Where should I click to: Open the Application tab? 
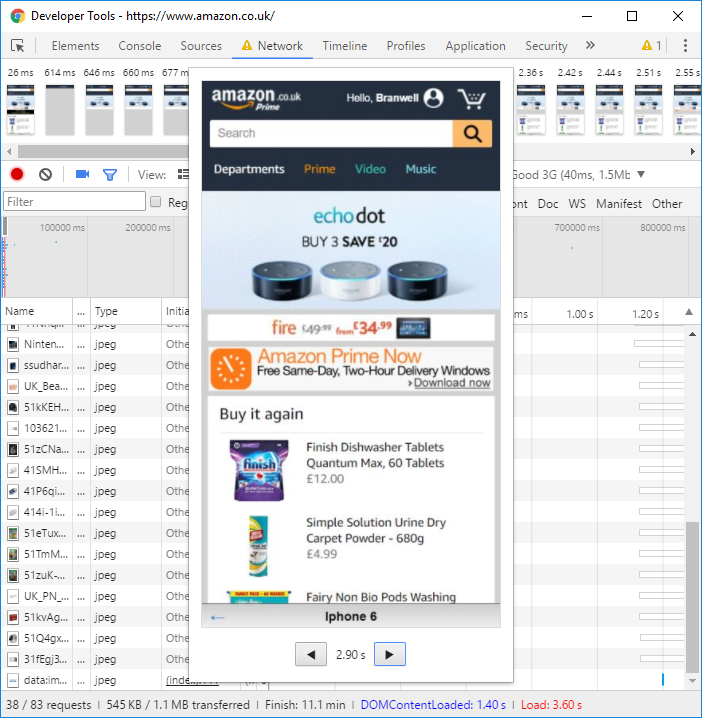(475, 46)
